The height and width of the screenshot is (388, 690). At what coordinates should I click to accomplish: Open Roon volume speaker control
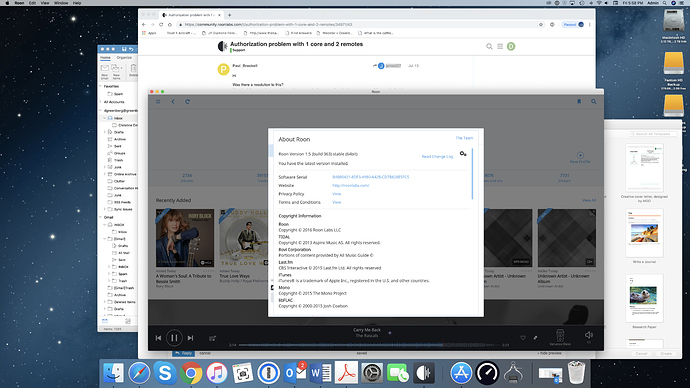[x=589, y=335]
